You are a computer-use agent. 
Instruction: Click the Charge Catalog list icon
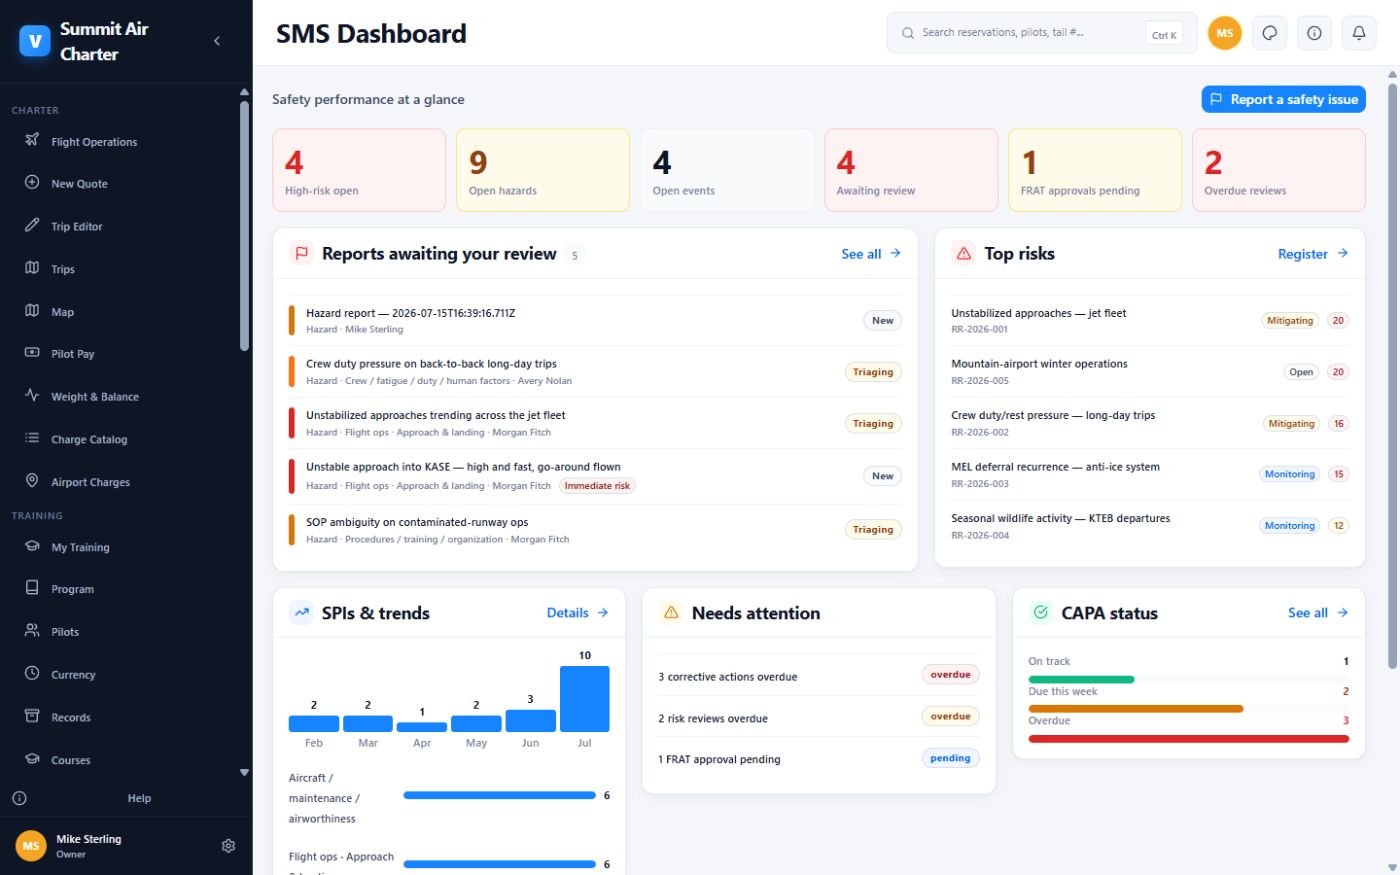tap(32, 438)
